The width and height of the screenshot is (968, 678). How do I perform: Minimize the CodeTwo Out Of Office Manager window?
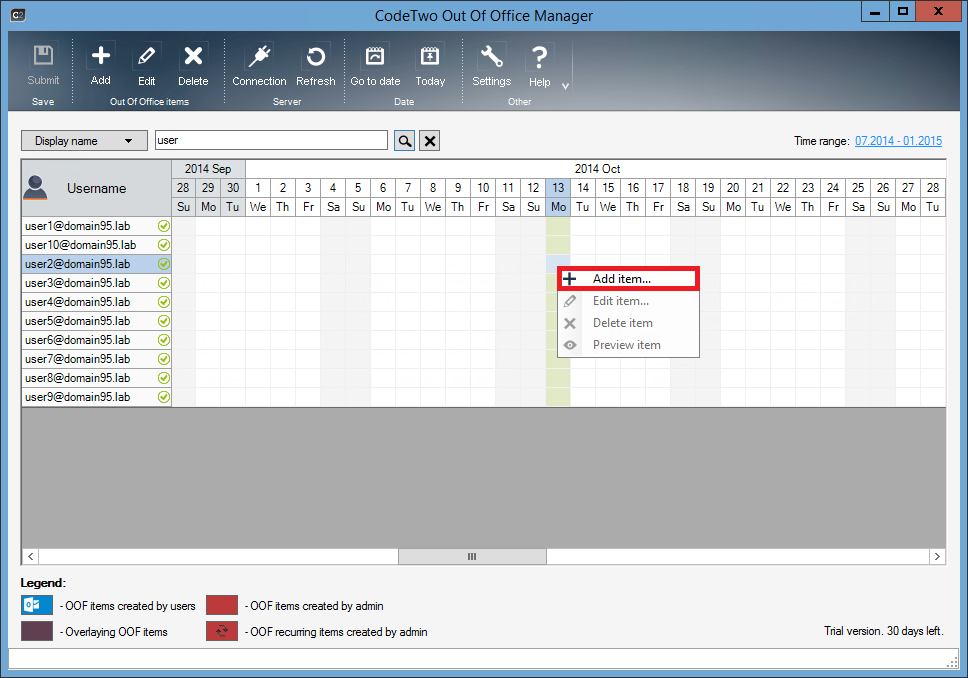point(875,11)
